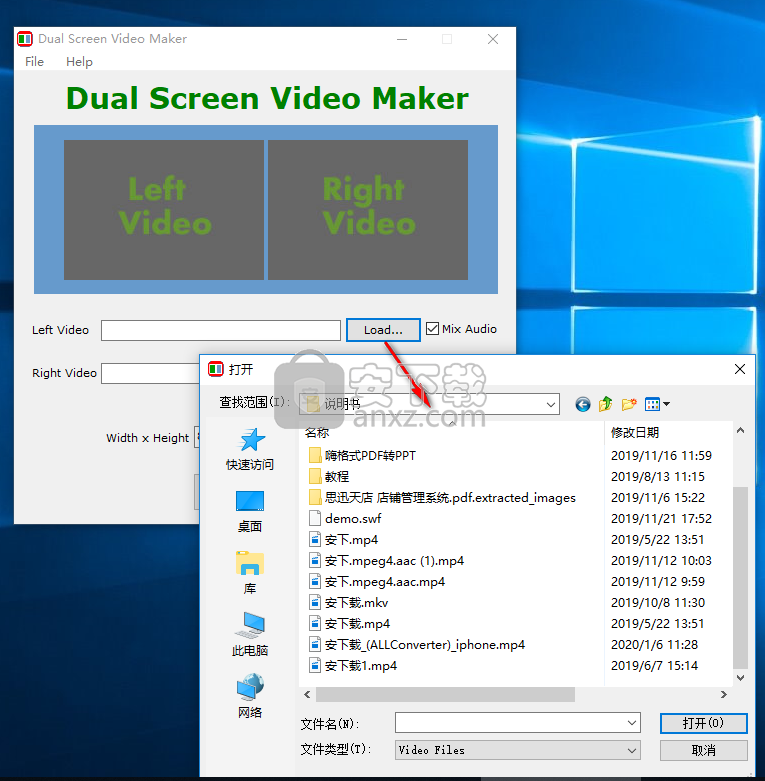Image resolution: width=765 pixels, height=781 pixels.
Task: Click Dual Screen Video Maker title icon
Action: pos(25,39)
